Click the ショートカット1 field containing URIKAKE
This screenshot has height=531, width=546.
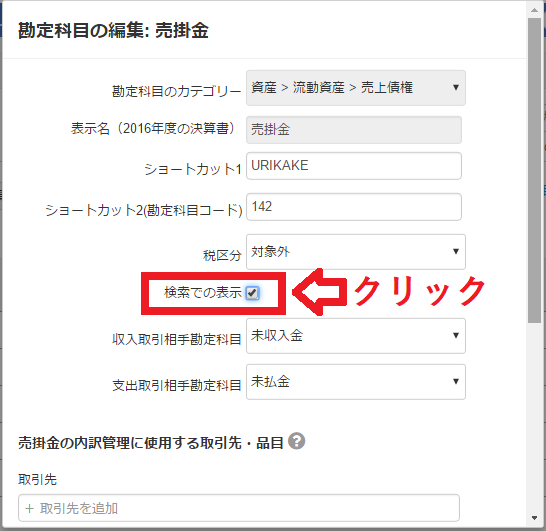(x=354, y=166)
